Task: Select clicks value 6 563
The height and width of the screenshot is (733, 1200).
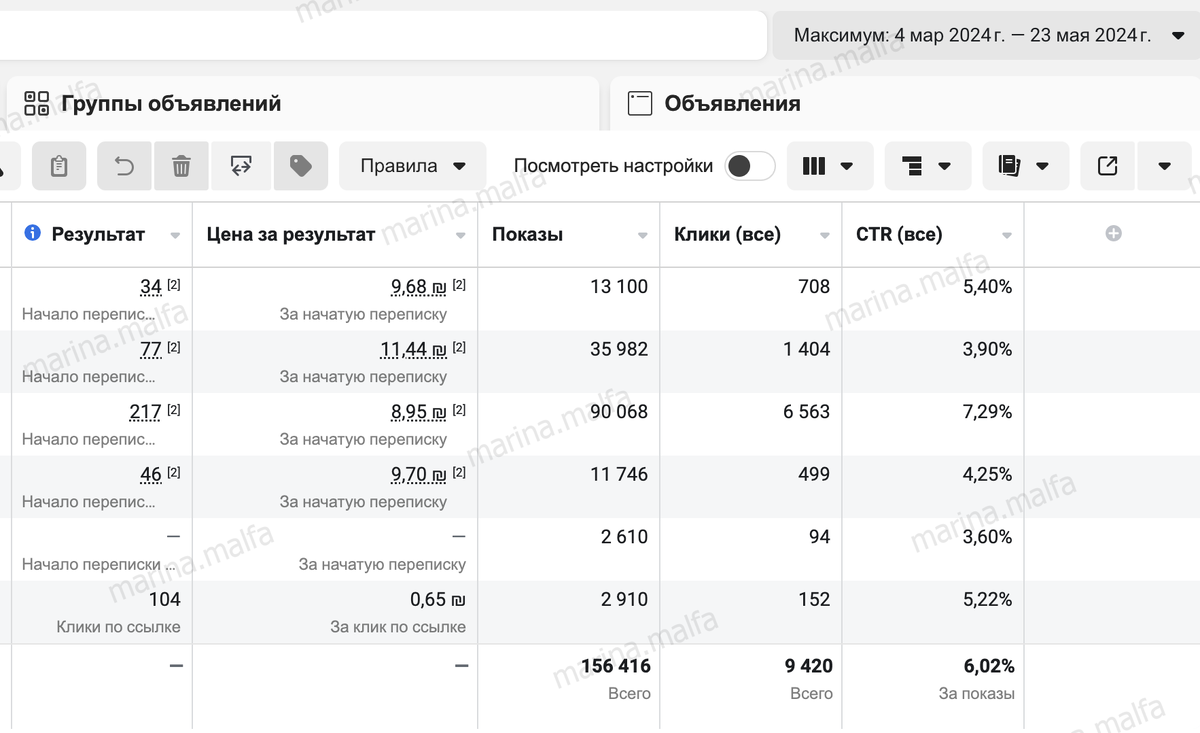Action: click(x=806, y=412)
